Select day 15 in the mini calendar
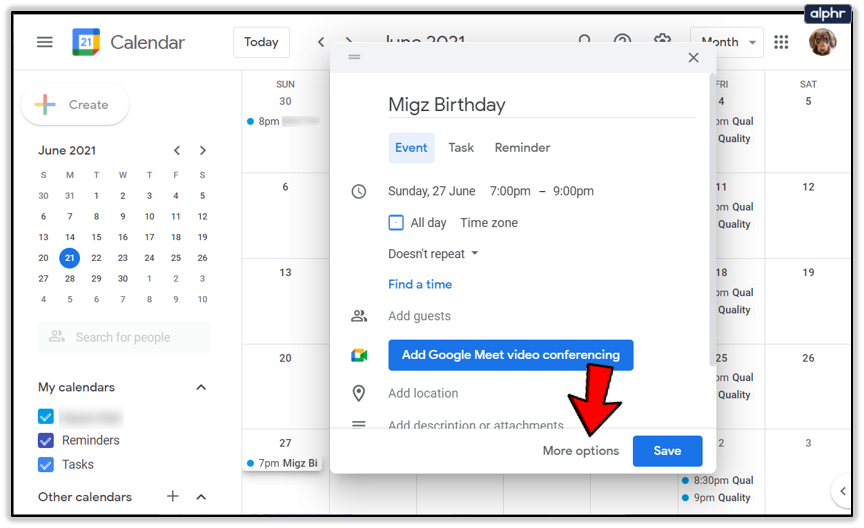864x528 pixels. [x=96, y=237]
